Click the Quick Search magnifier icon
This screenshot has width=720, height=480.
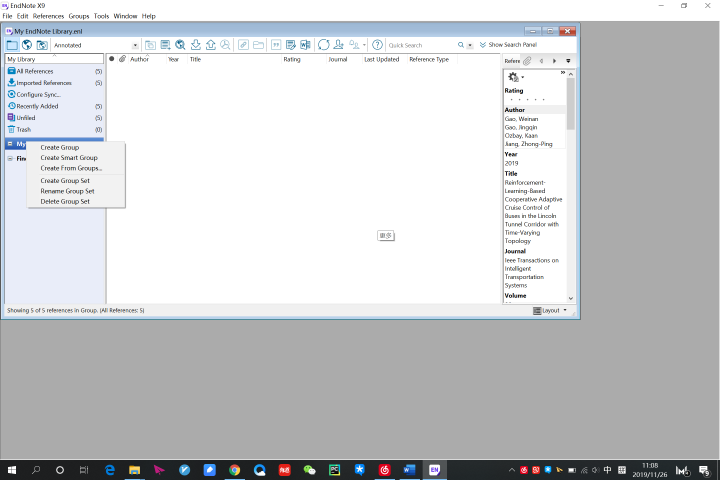461,45
